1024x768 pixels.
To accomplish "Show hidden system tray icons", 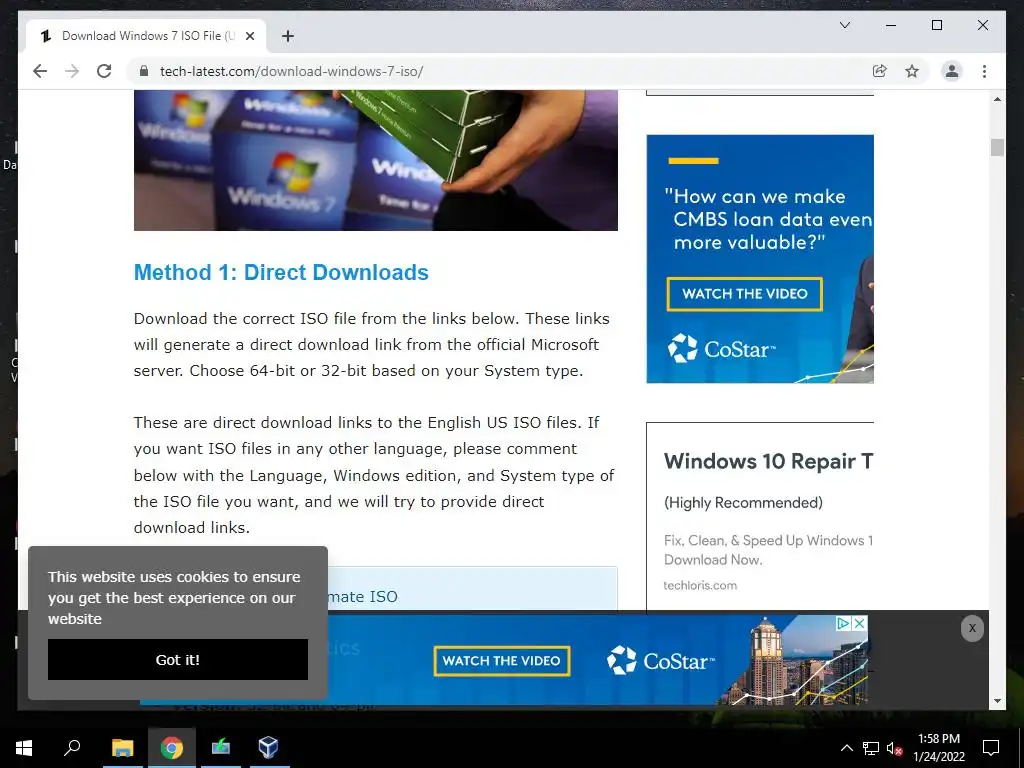I will click(x=846, y=748).
